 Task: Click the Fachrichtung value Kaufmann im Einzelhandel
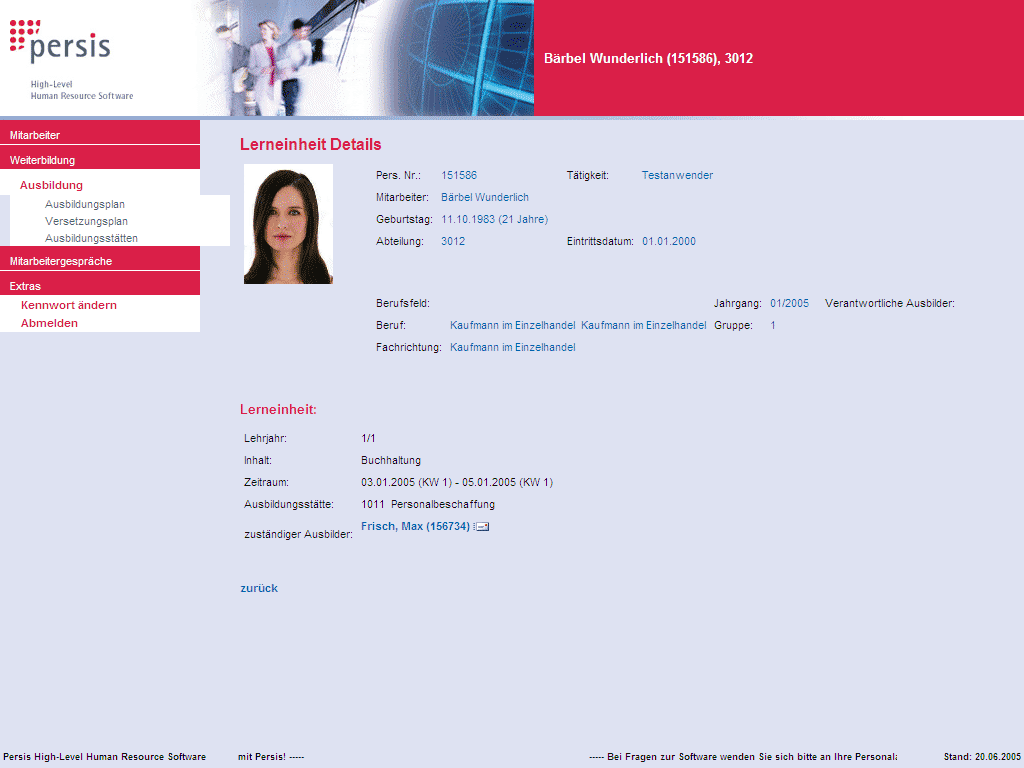coord(513,347)
